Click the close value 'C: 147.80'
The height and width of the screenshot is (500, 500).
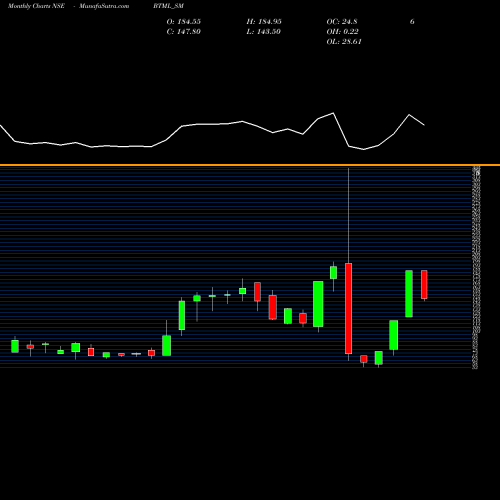[x=184, y=32]
